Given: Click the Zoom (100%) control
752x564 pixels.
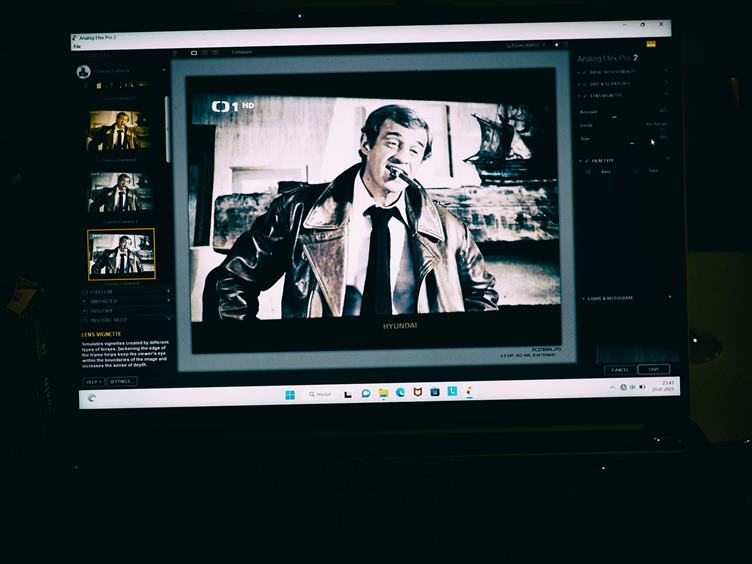Looking at the screenshot, I should pos(522,46).
